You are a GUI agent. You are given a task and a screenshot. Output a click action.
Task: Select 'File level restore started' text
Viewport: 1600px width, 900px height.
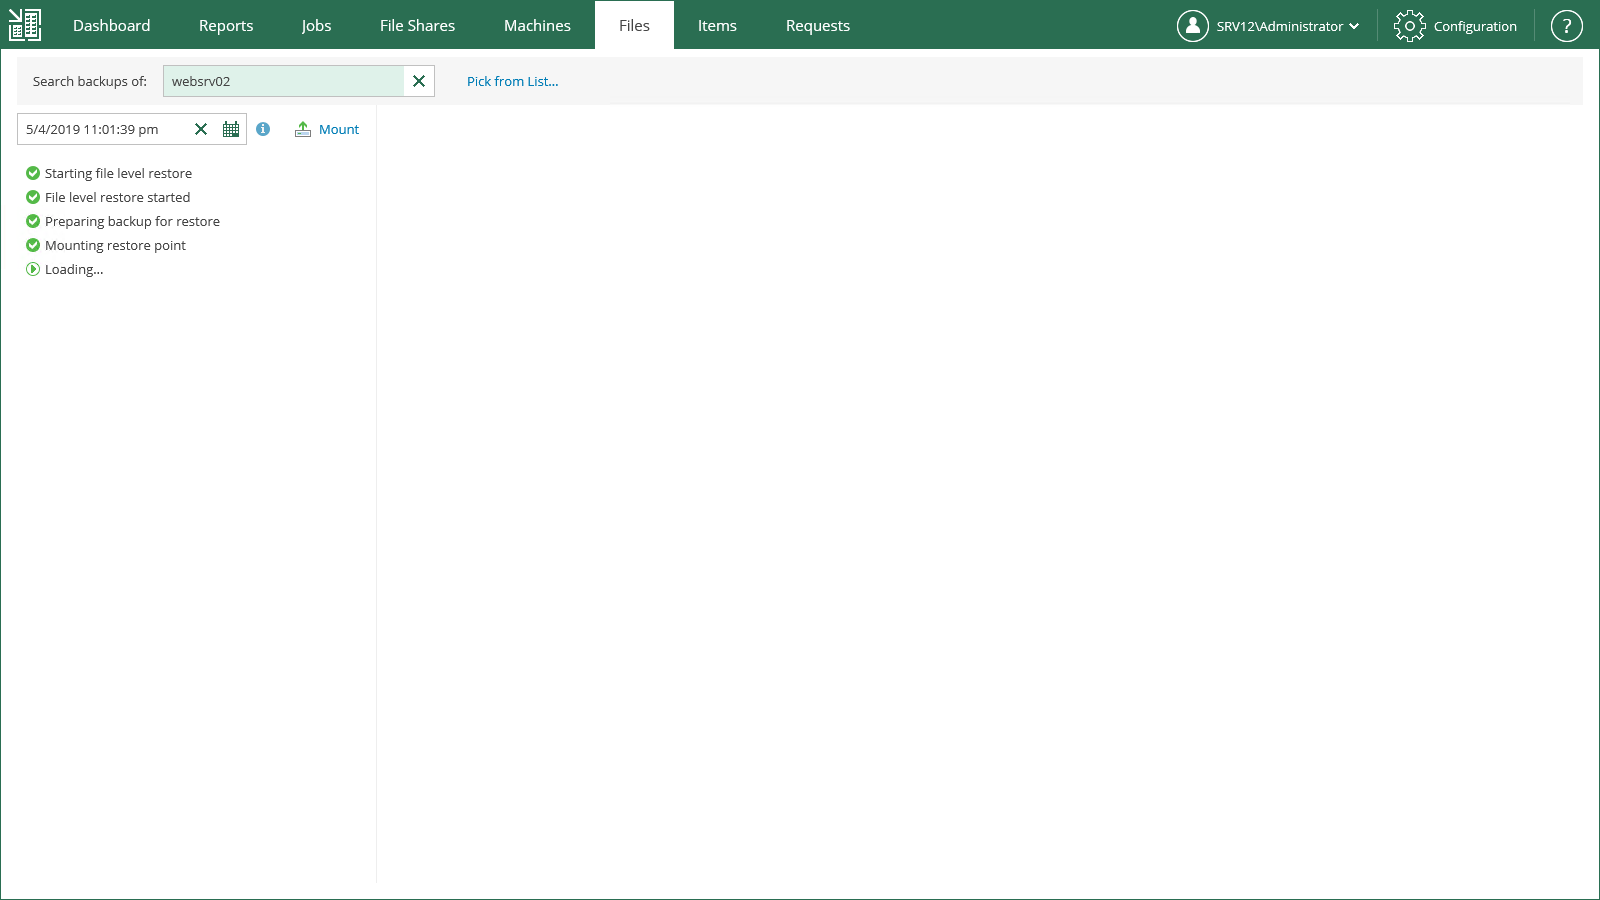click(x=117, y=197)
